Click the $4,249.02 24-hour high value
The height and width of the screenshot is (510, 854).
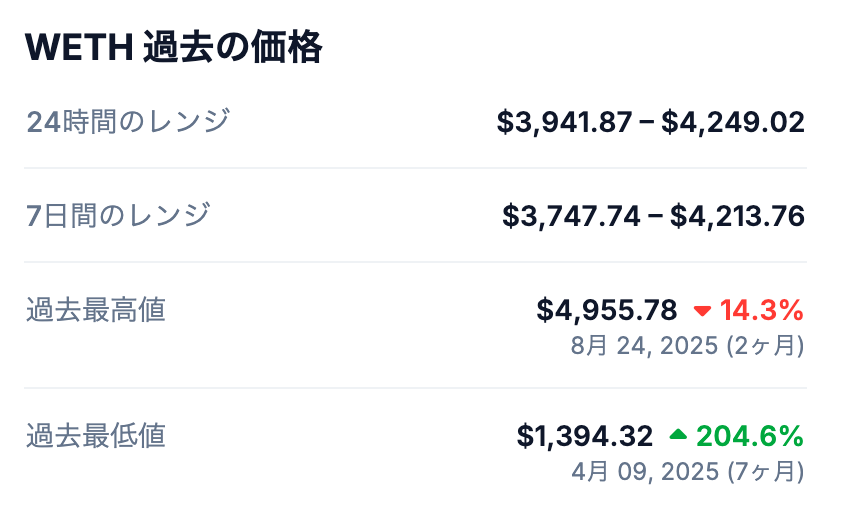click(x=733, y=123)
